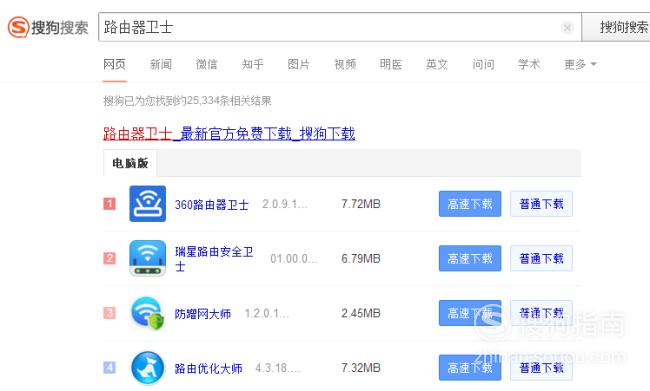Open the 路由器卫士_最新官方免费下载 result link
The width and height of the screenshot is (650, 391).
coord(229,134)
